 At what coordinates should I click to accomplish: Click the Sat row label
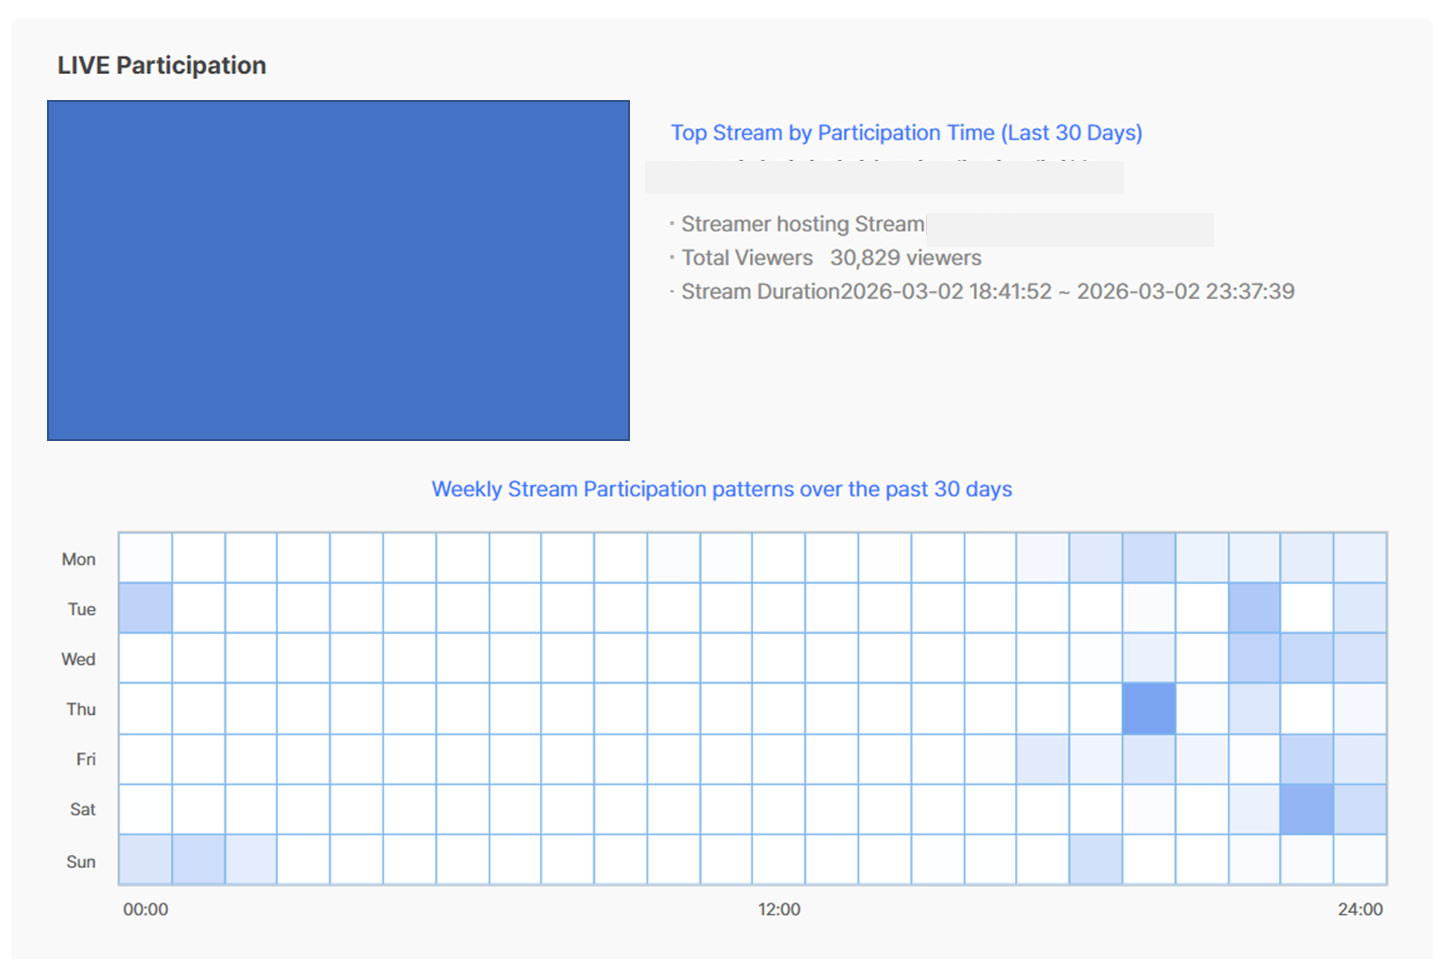point(82,810)
